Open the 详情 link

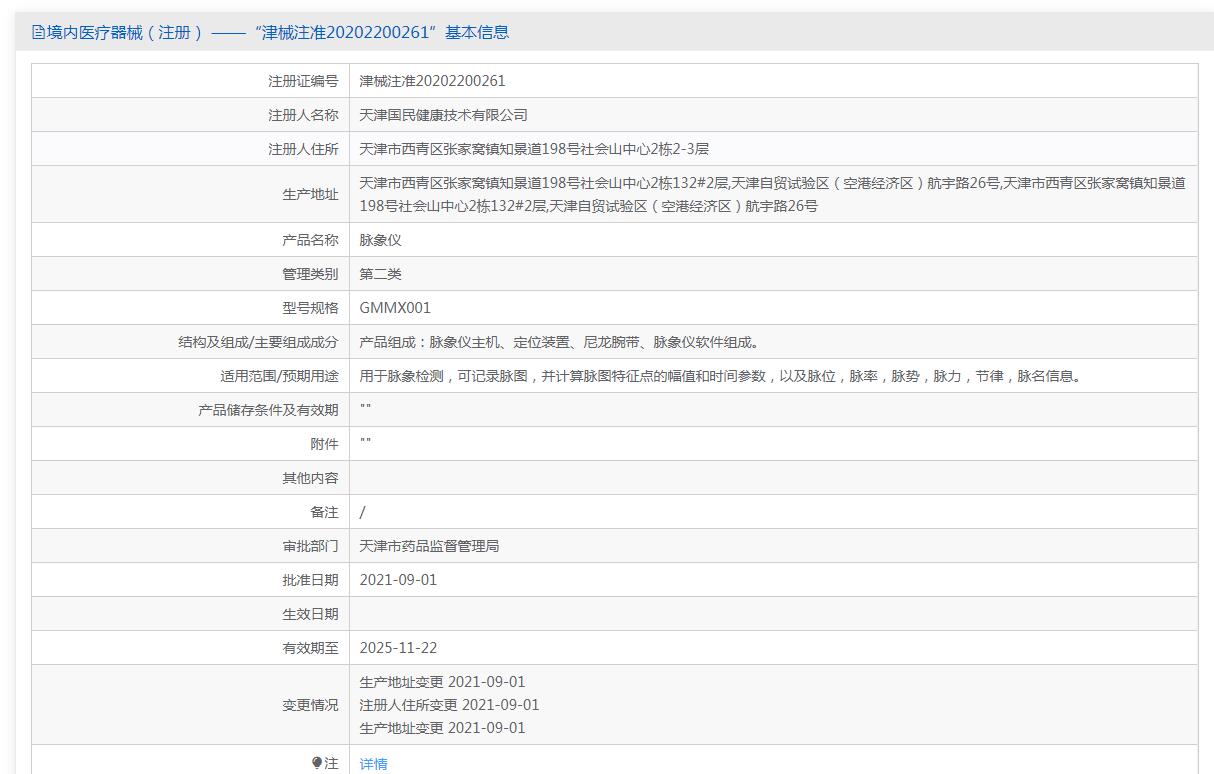coord(373,764)
